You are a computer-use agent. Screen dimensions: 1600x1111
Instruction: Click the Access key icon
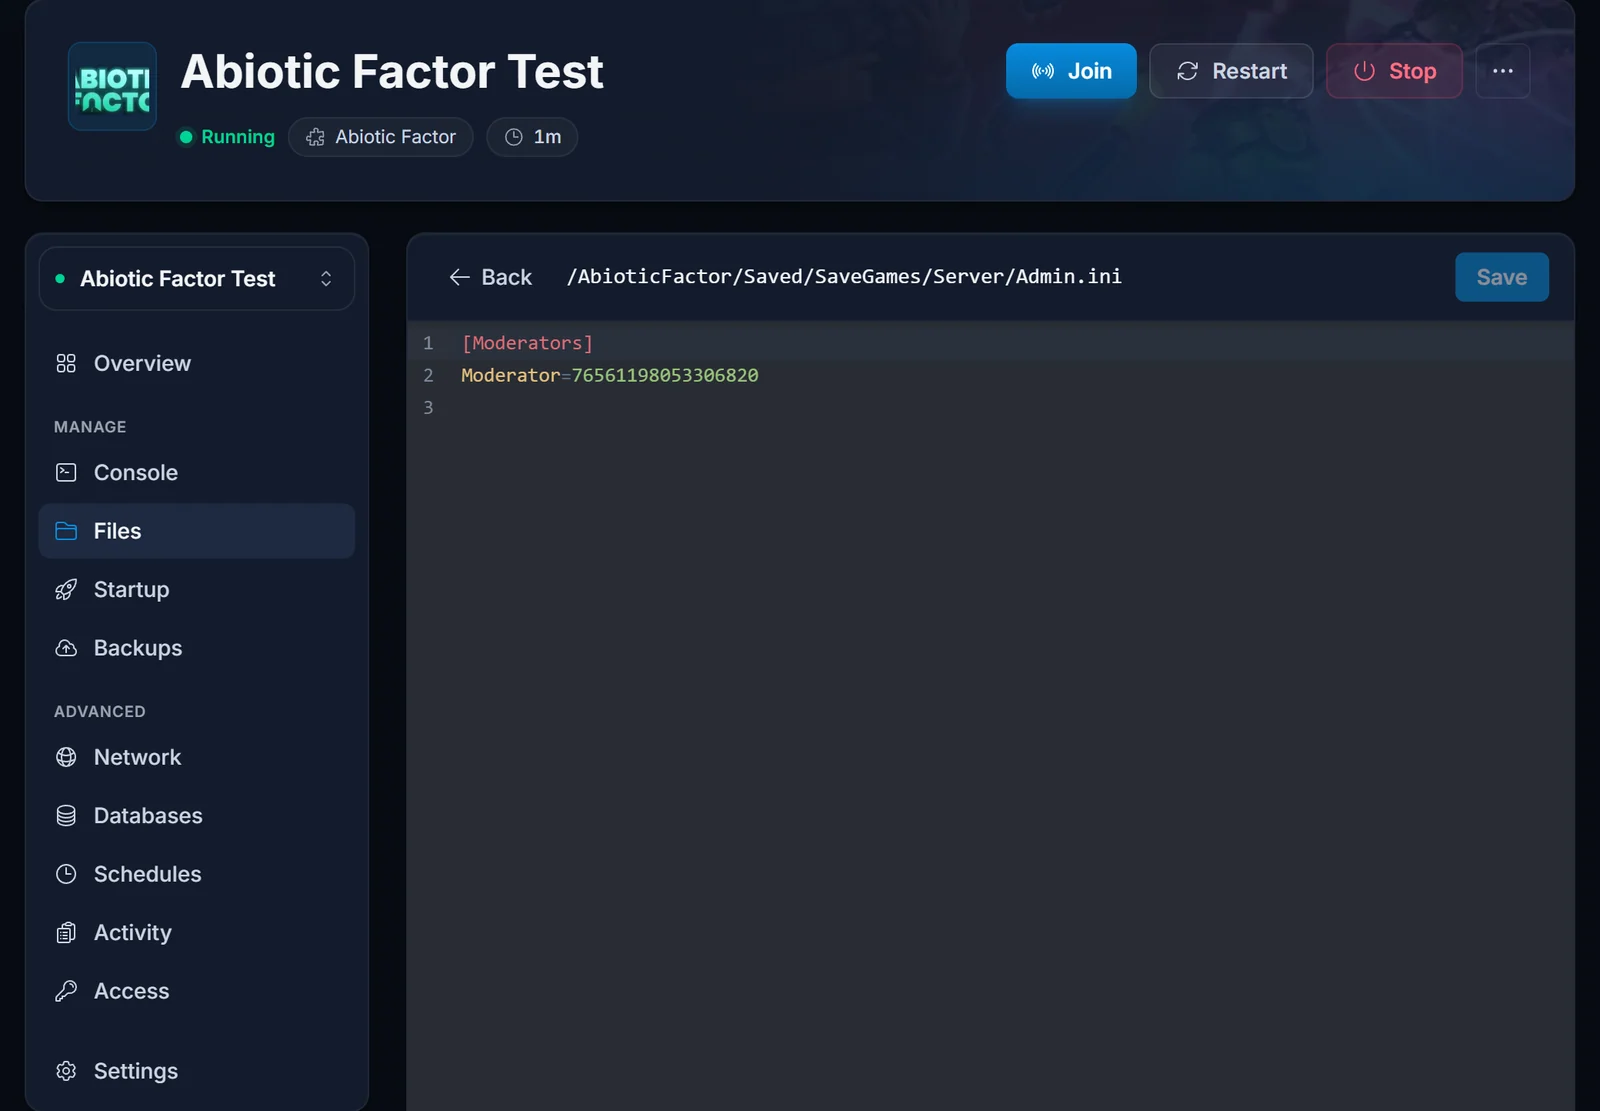[66, 991]
